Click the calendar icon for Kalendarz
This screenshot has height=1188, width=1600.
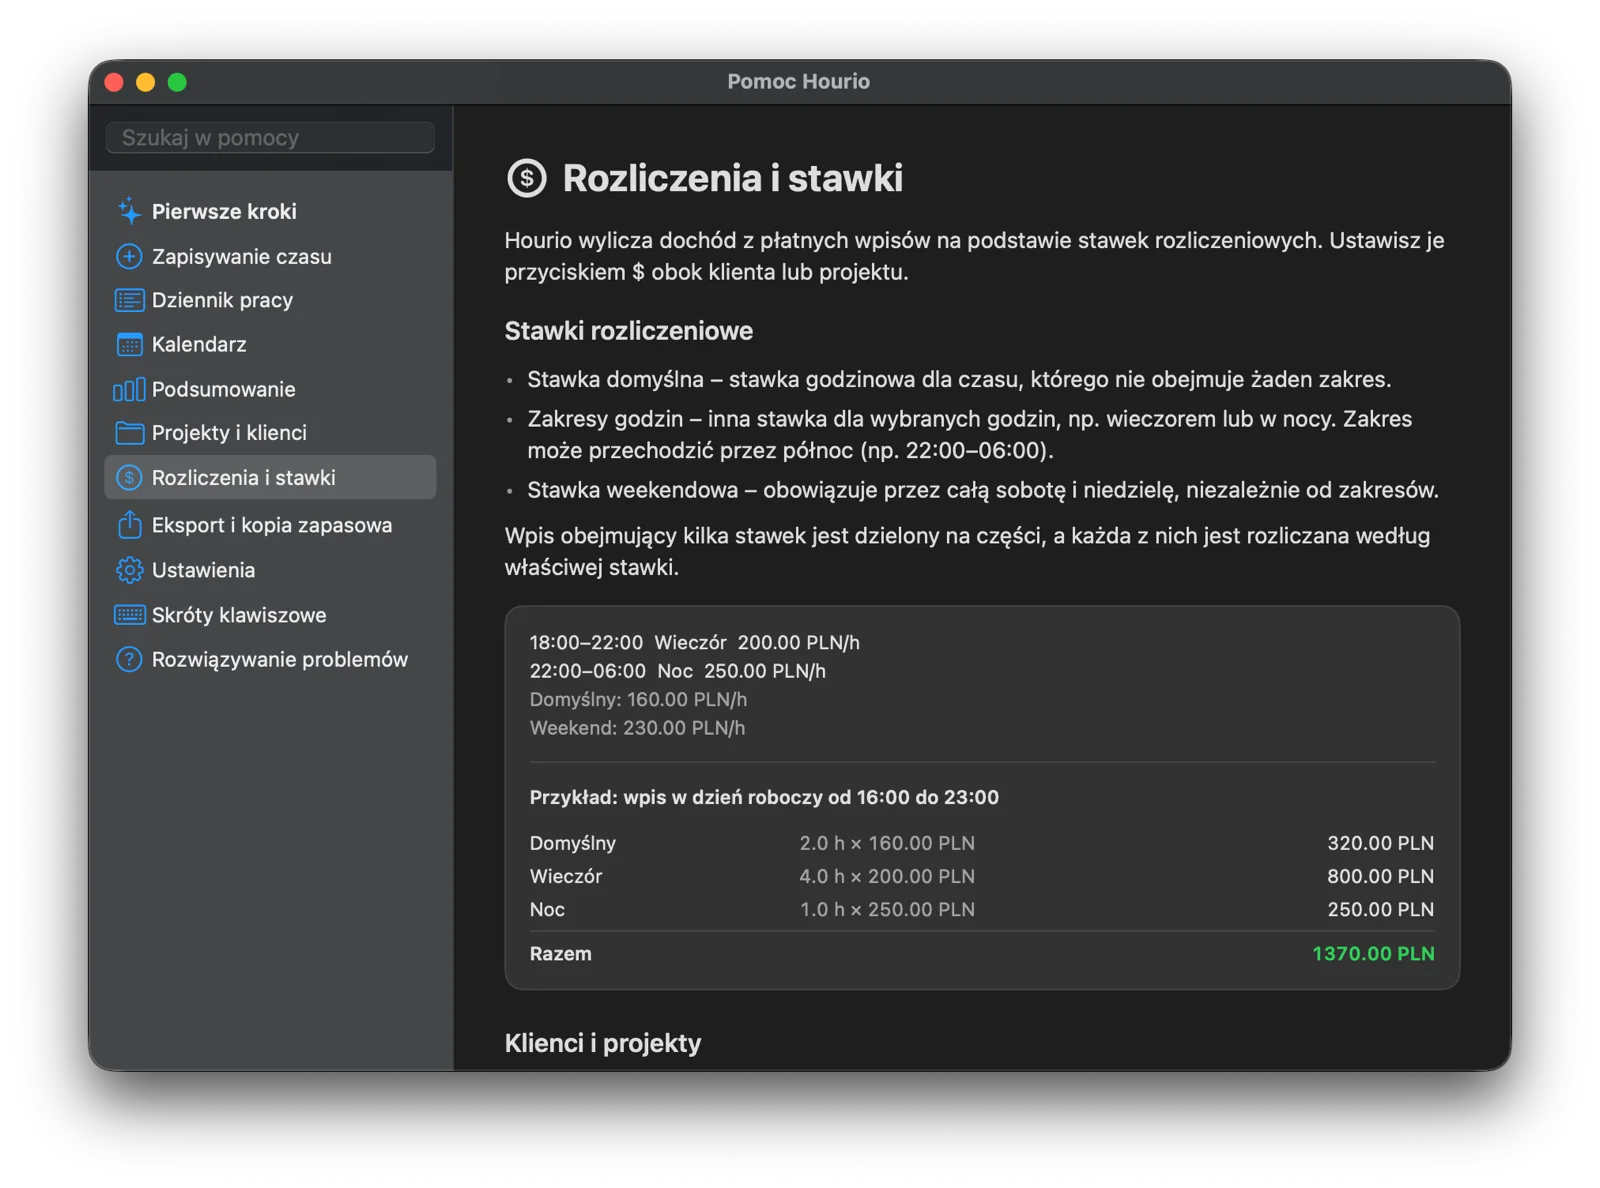129,344
